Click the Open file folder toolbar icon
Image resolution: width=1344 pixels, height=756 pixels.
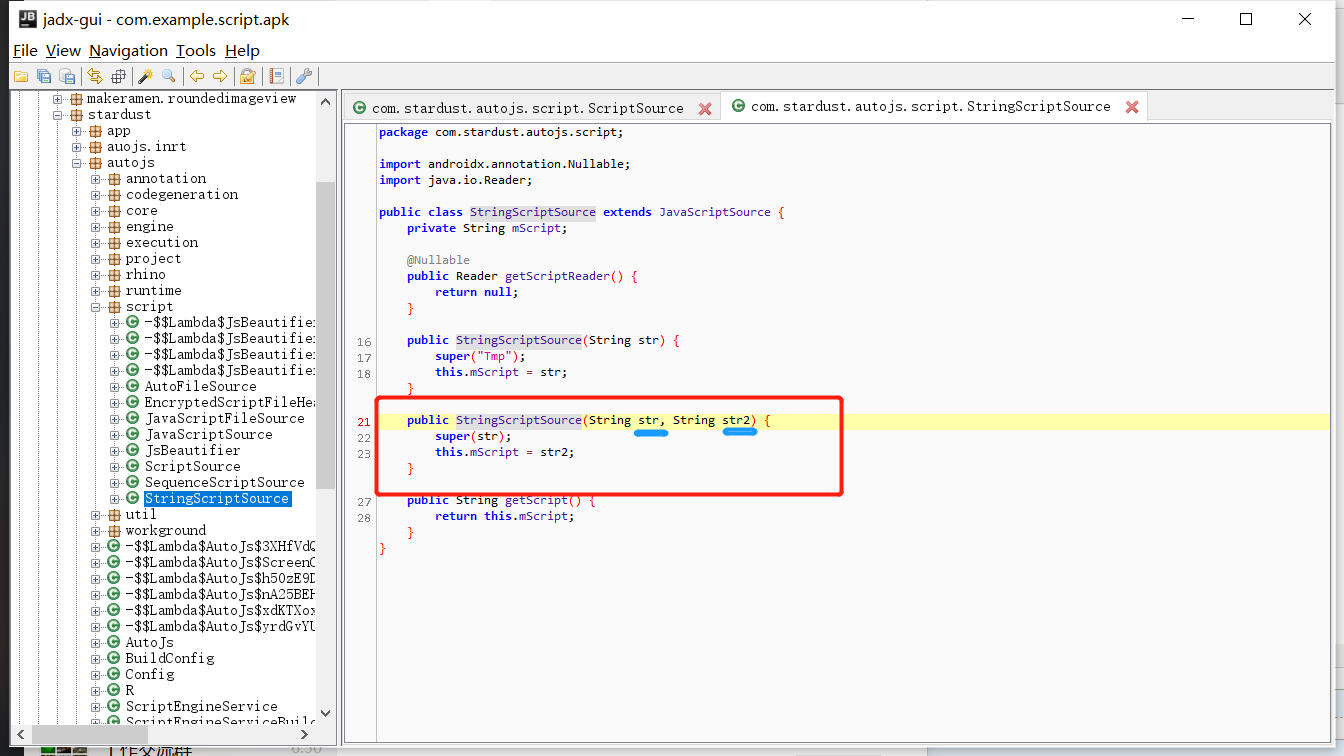point(20,76)
